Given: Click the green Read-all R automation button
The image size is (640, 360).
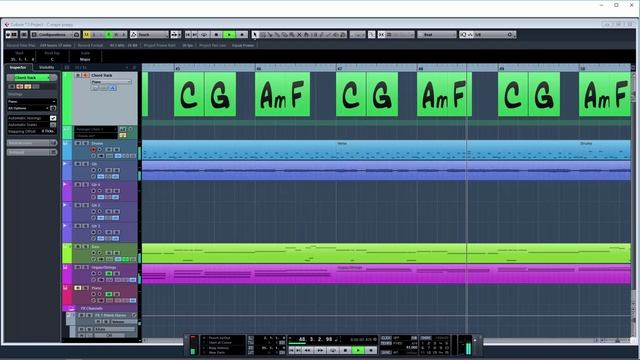Looking at the screenshot, I should tap(109, 35).
